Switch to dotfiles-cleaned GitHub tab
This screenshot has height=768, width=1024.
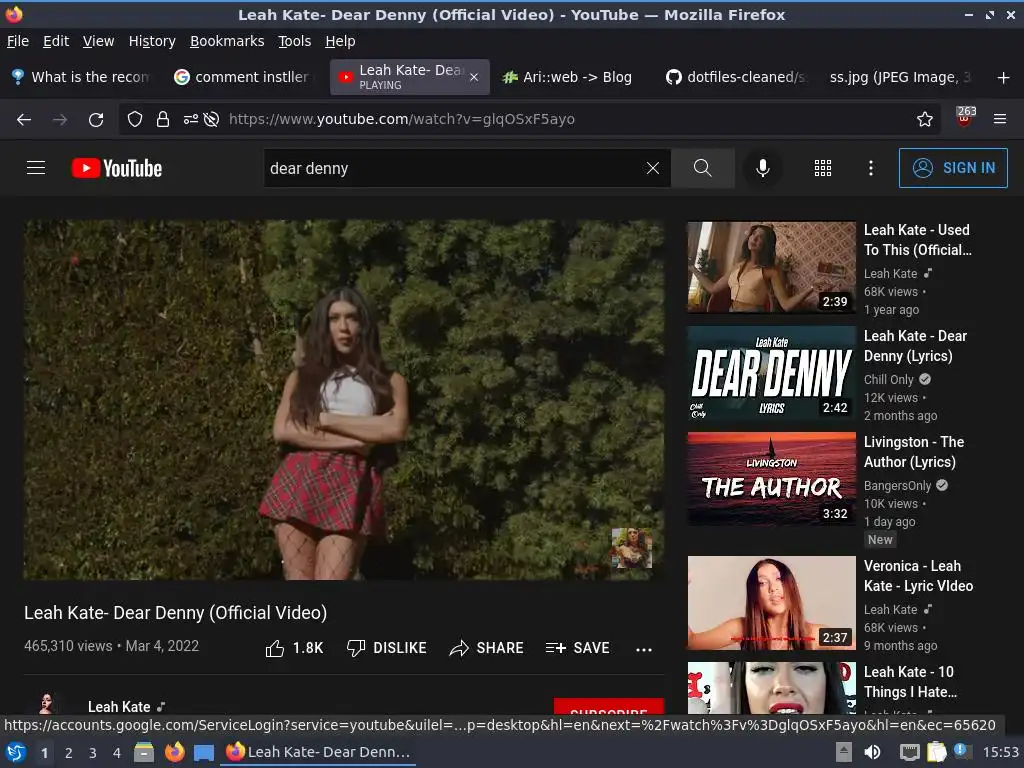(x=736, y=77)
